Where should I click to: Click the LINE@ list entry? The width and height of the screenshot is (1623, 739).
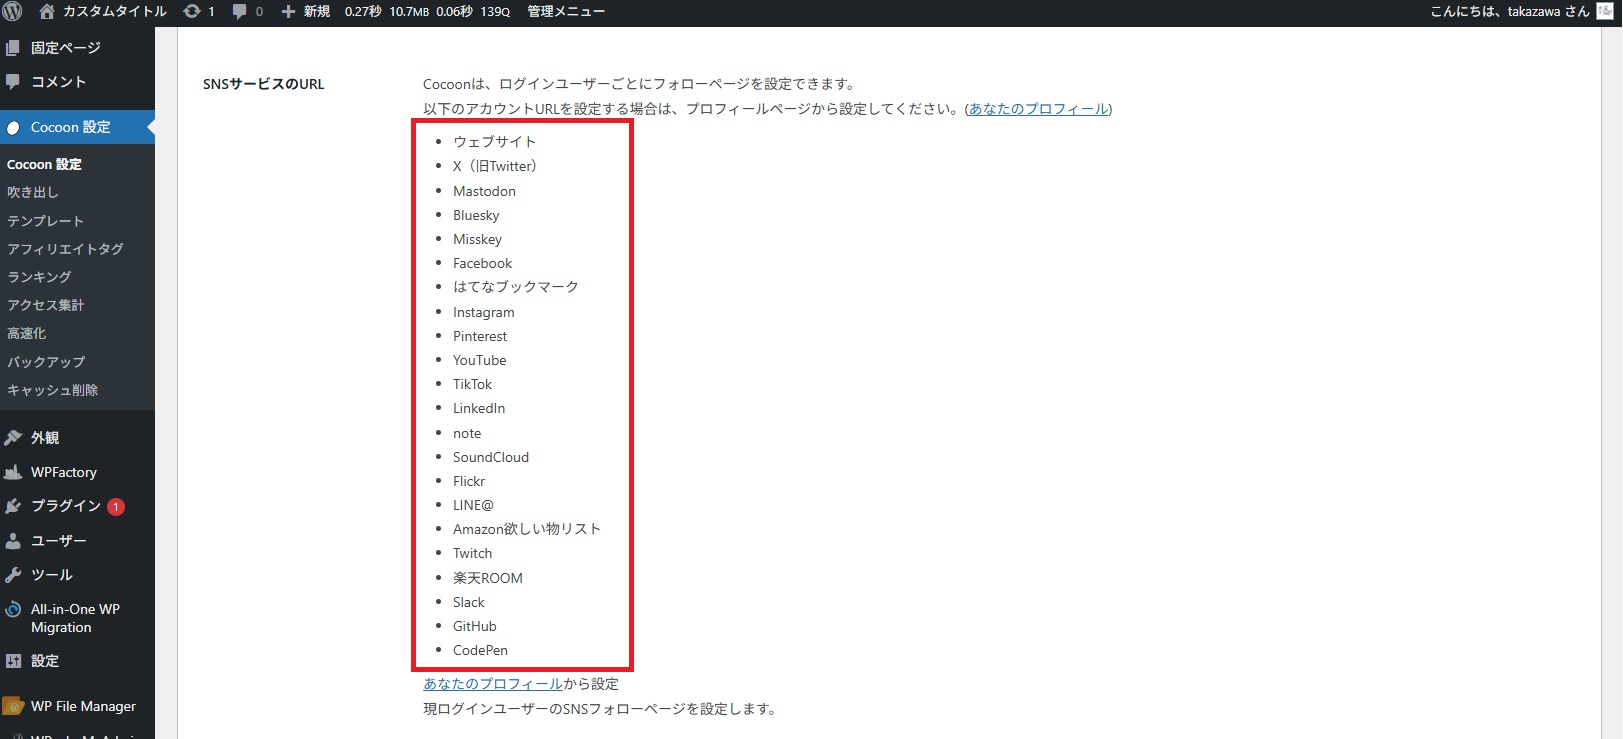pyautogui.click(x=473, y=505)
